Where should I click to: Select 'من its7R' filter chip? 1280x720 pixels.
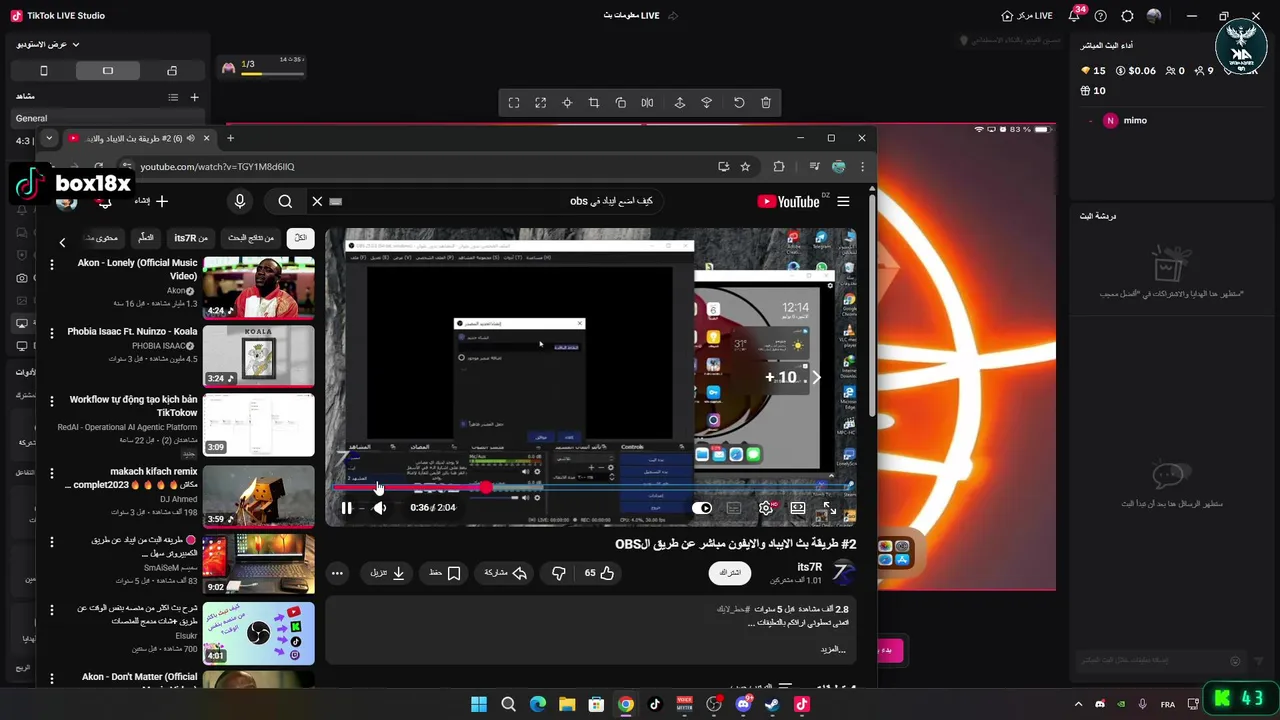point(191,238)
